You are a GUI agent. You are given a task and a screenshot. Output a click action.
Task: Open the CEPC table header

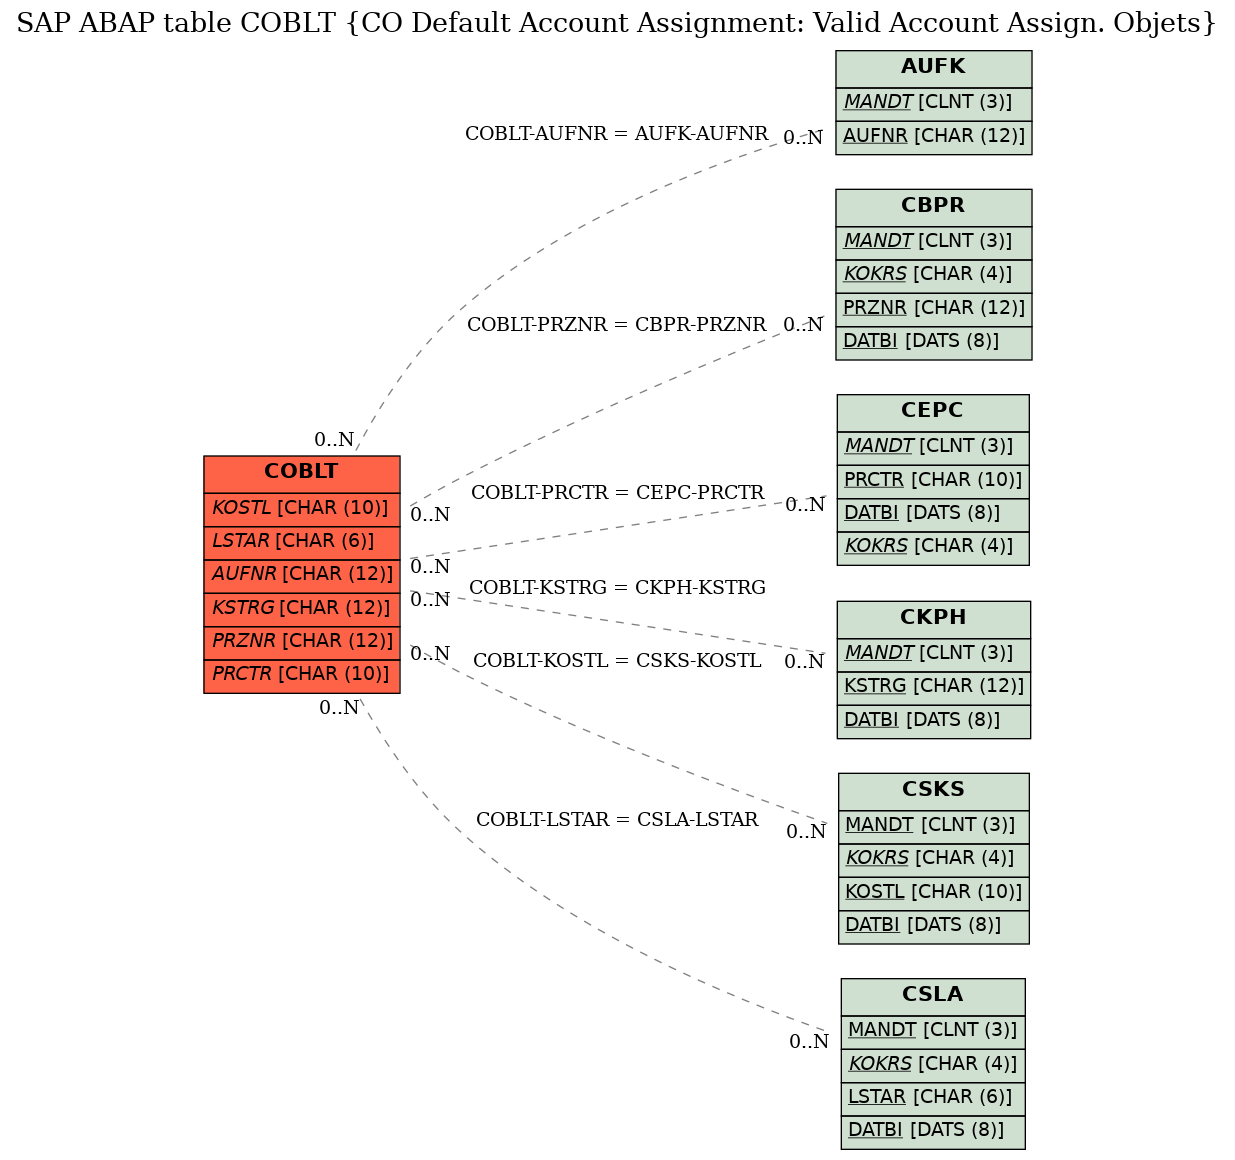click(x=933, y=412)
